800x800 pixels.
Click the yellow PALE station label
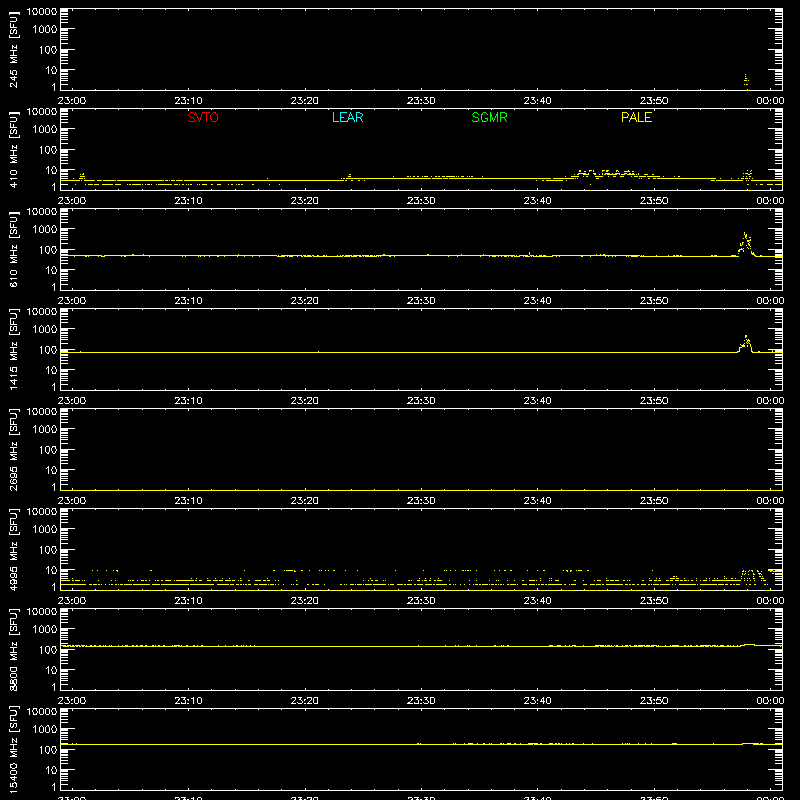click(636, 117)
